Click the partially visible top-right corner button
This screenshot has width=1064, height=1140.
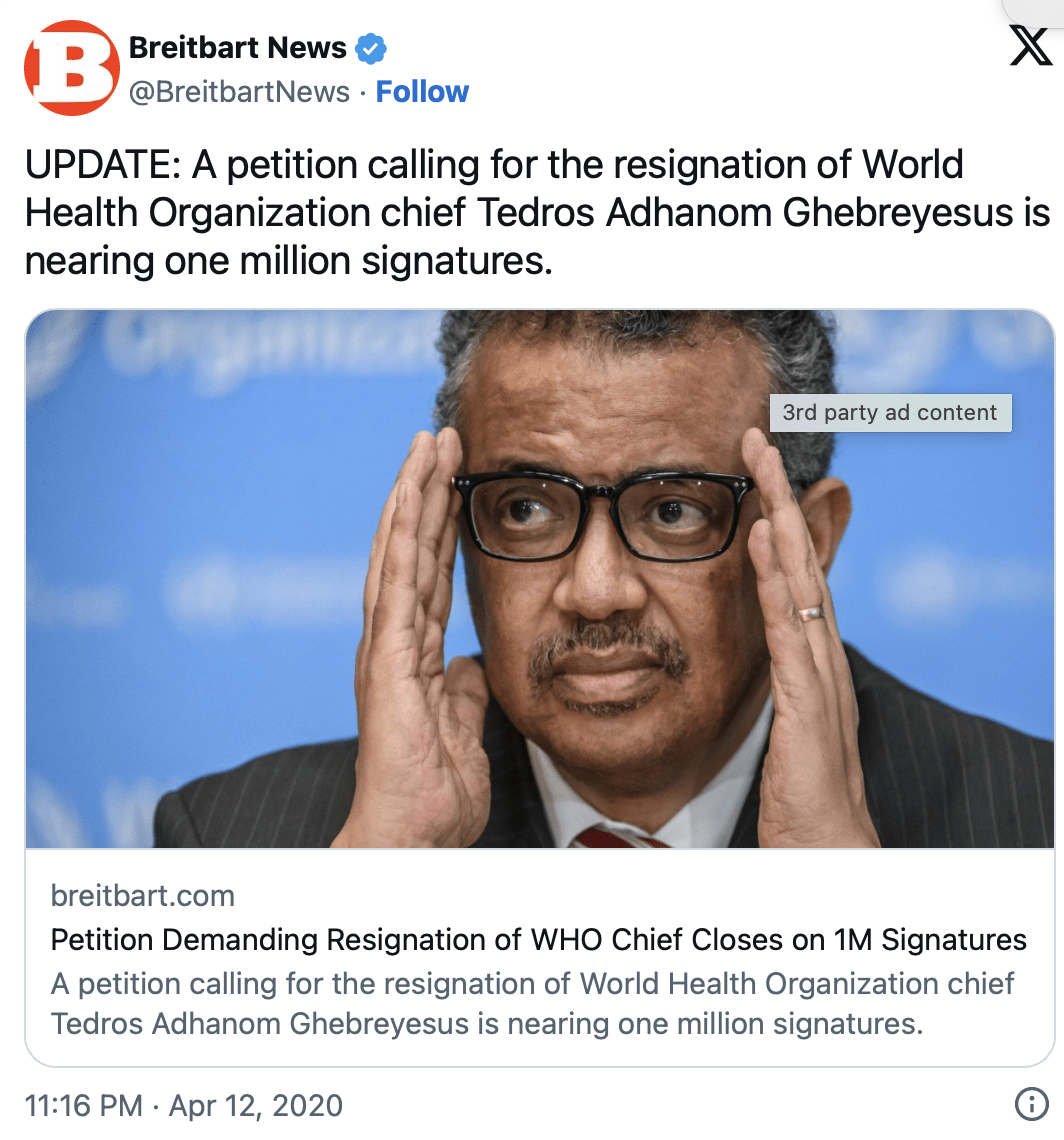(1033, 11)
